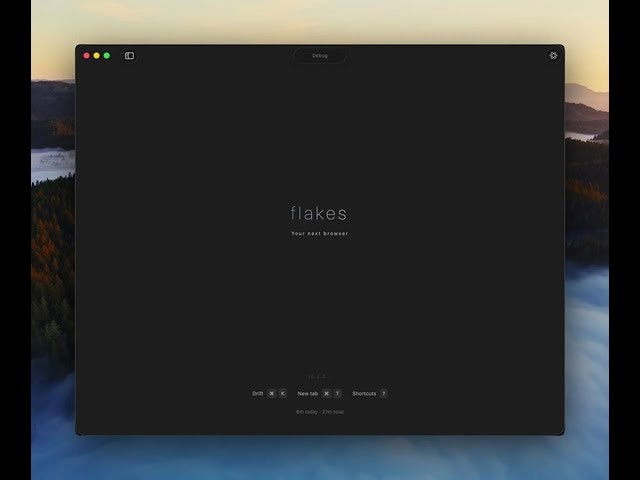Click the "Your next browser" tagline
Image resolution: width=640 pixels, height=480 pixels.
(x=319, y=234)
